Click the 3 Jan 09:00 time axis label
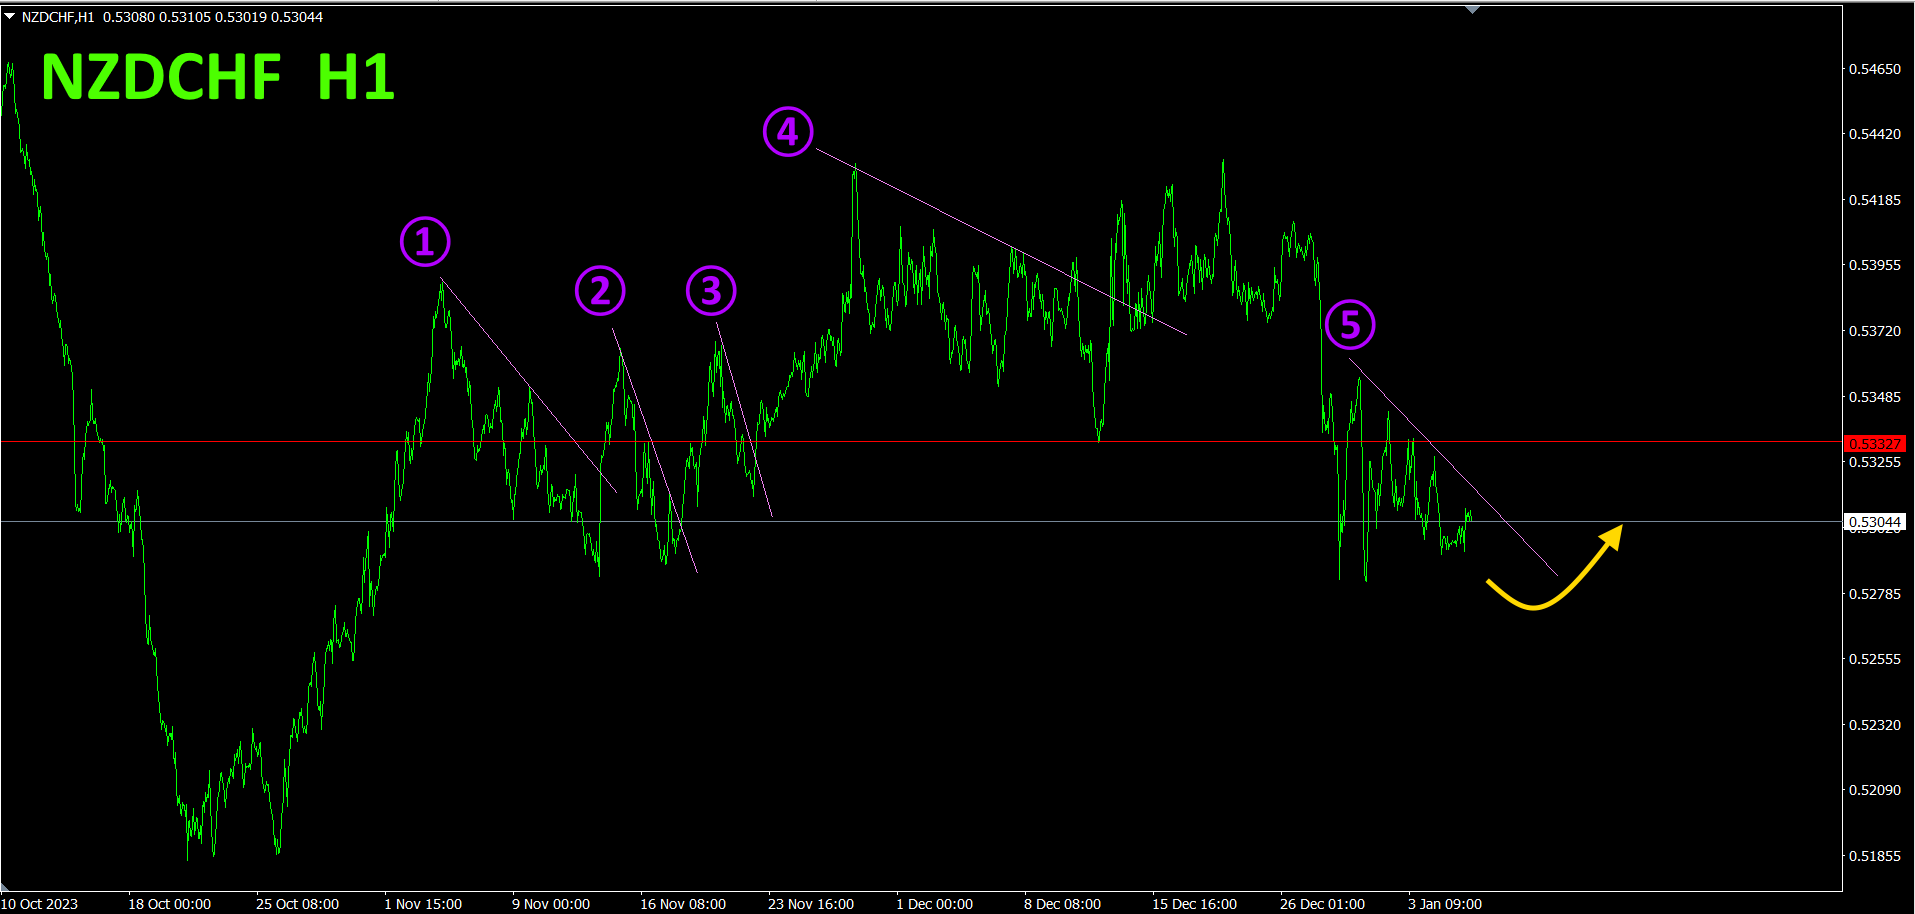 [1445, 904]
